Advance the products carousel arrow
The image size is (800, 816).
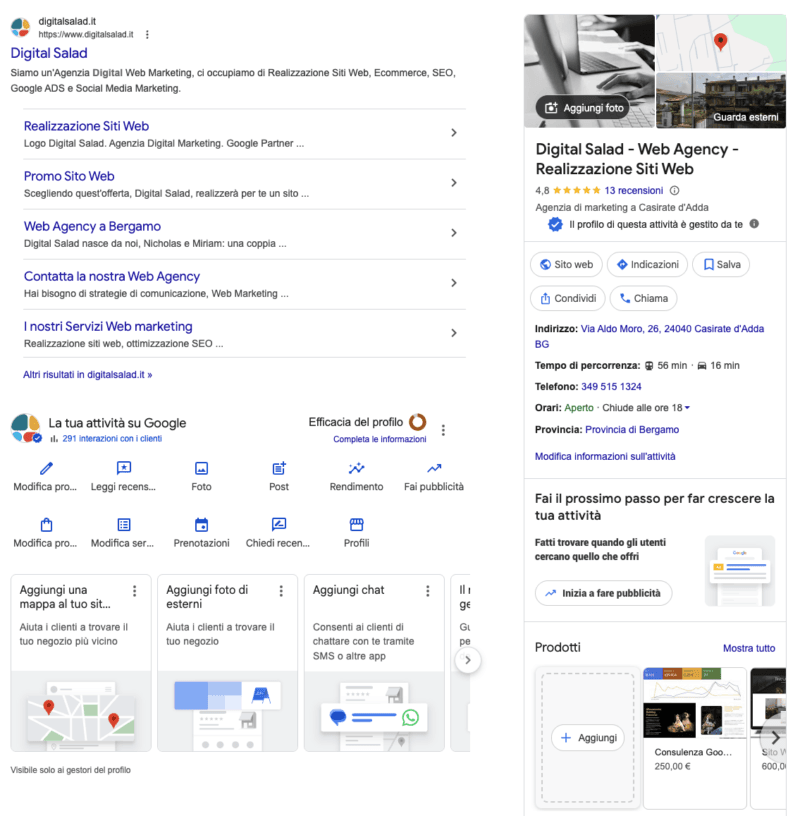(775, 737)
